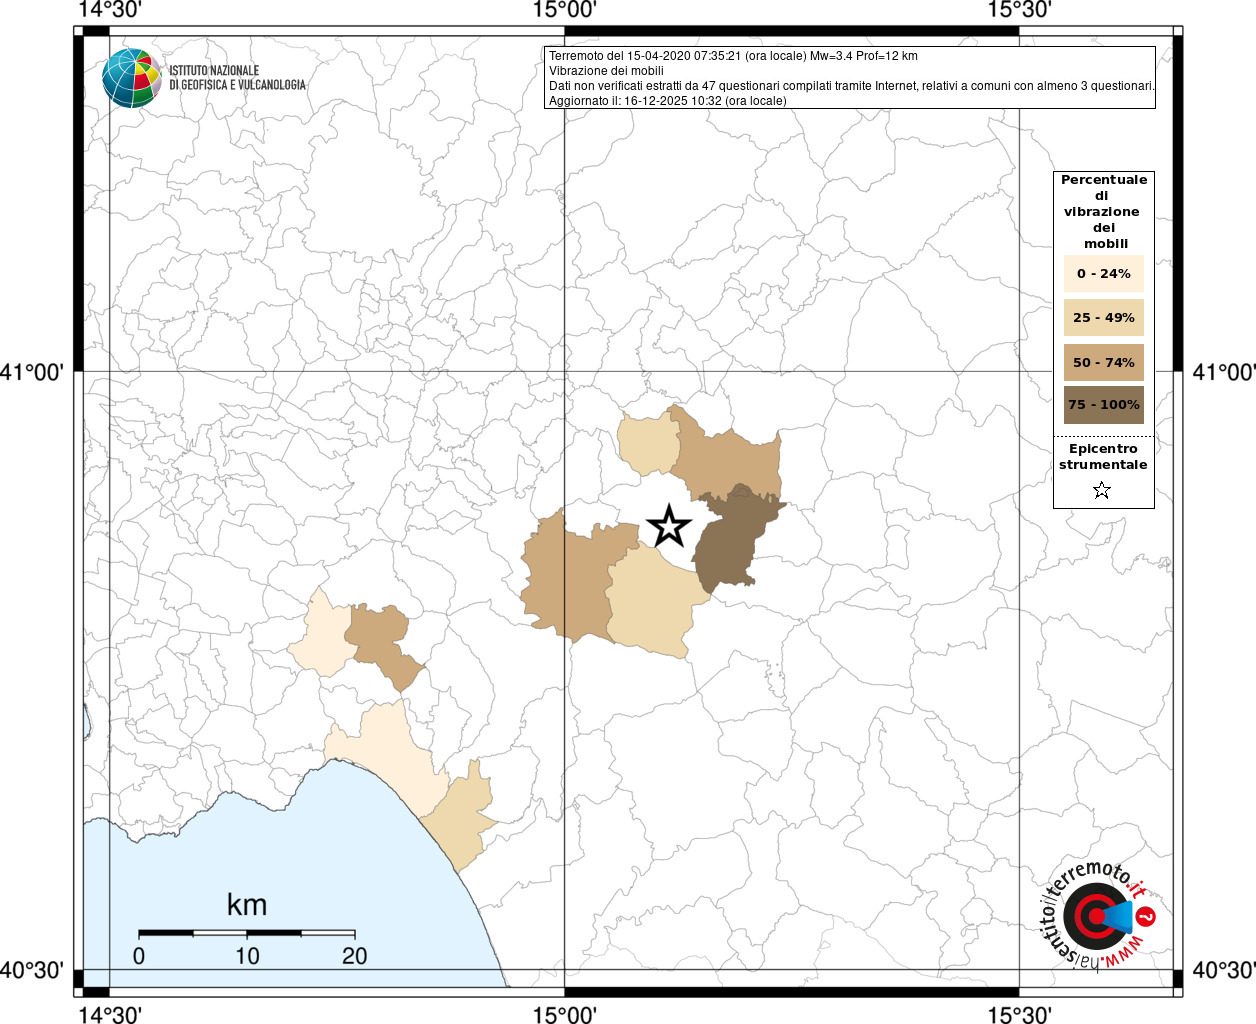Click the epicenter star on the map
The width and height of the screenshot is (1256, 1024).
click(x=669, y=526)
